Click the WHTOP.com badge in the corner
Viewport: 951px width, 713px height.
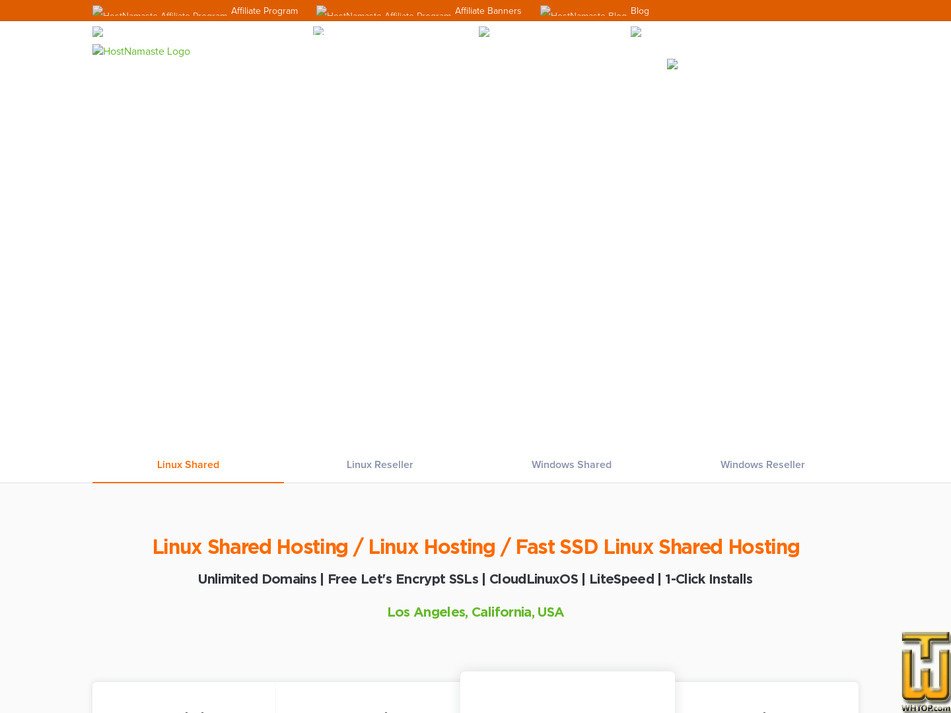(924, 672)
